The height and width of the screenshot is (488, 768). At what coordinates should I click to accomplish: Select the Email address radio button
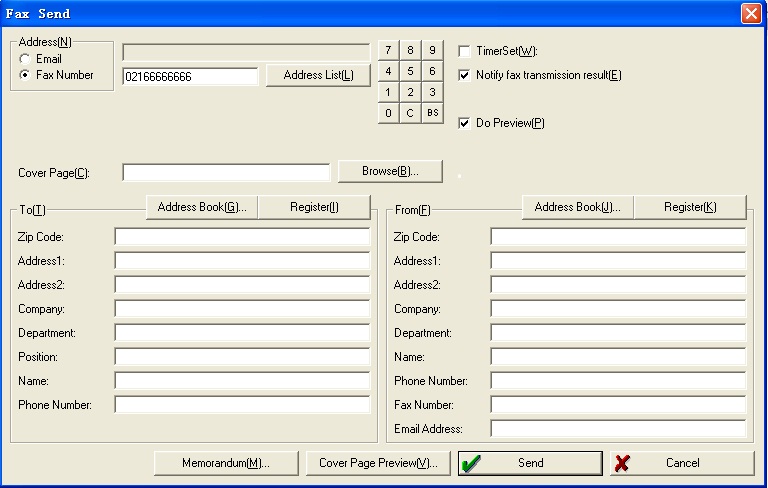pos(25,60)
